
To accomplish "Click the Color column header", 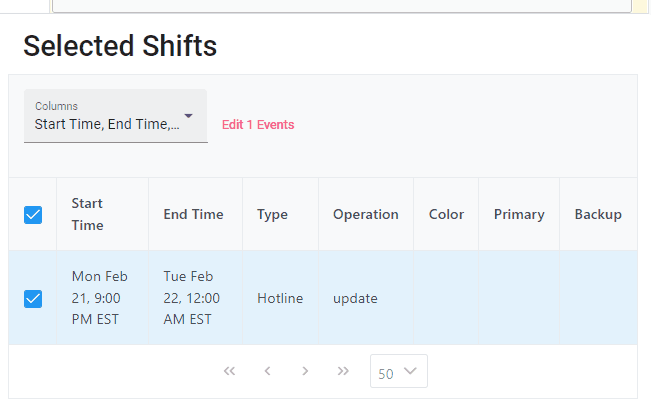I will coord(446,214).
